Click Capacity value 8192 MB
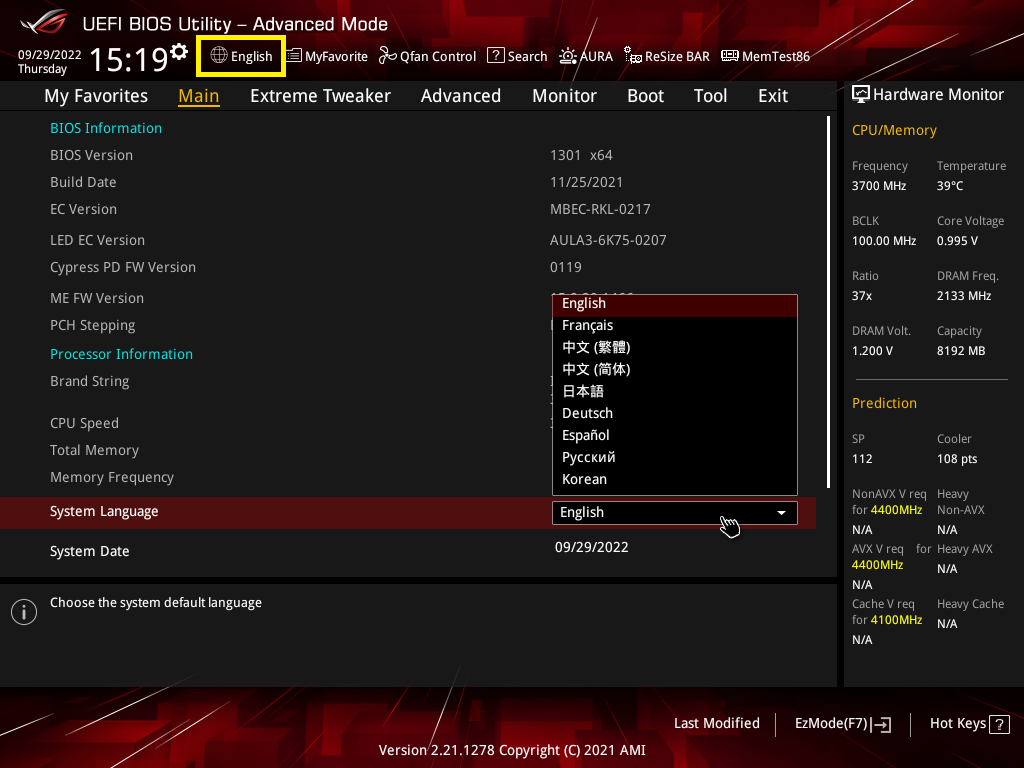 (x=961, y=351)
